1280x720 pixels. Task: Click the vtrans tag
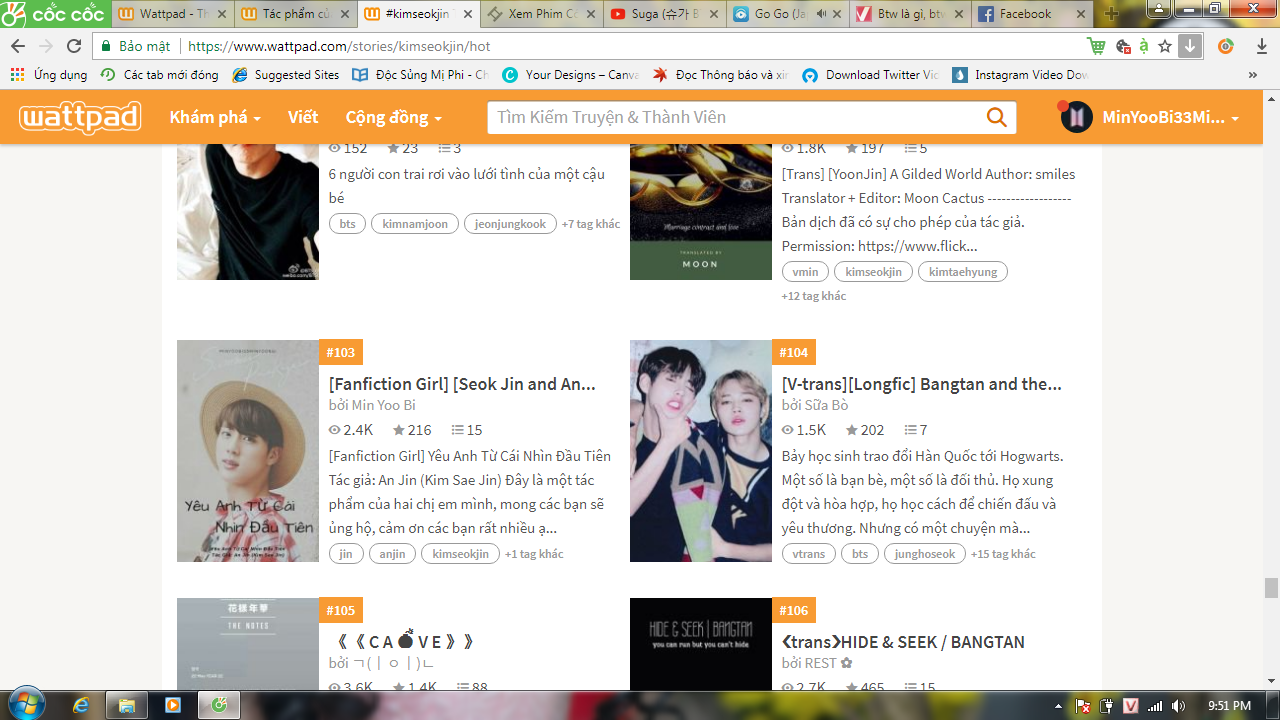tap(809, 554)
